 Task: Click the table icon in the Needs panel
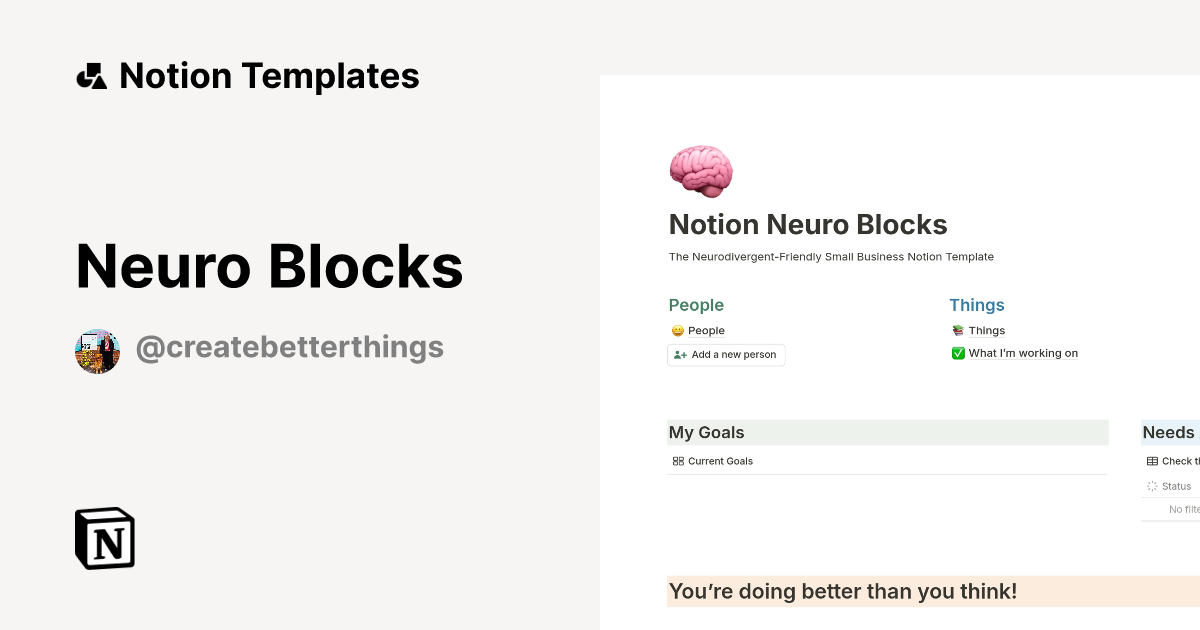(x=1153, y=461)
